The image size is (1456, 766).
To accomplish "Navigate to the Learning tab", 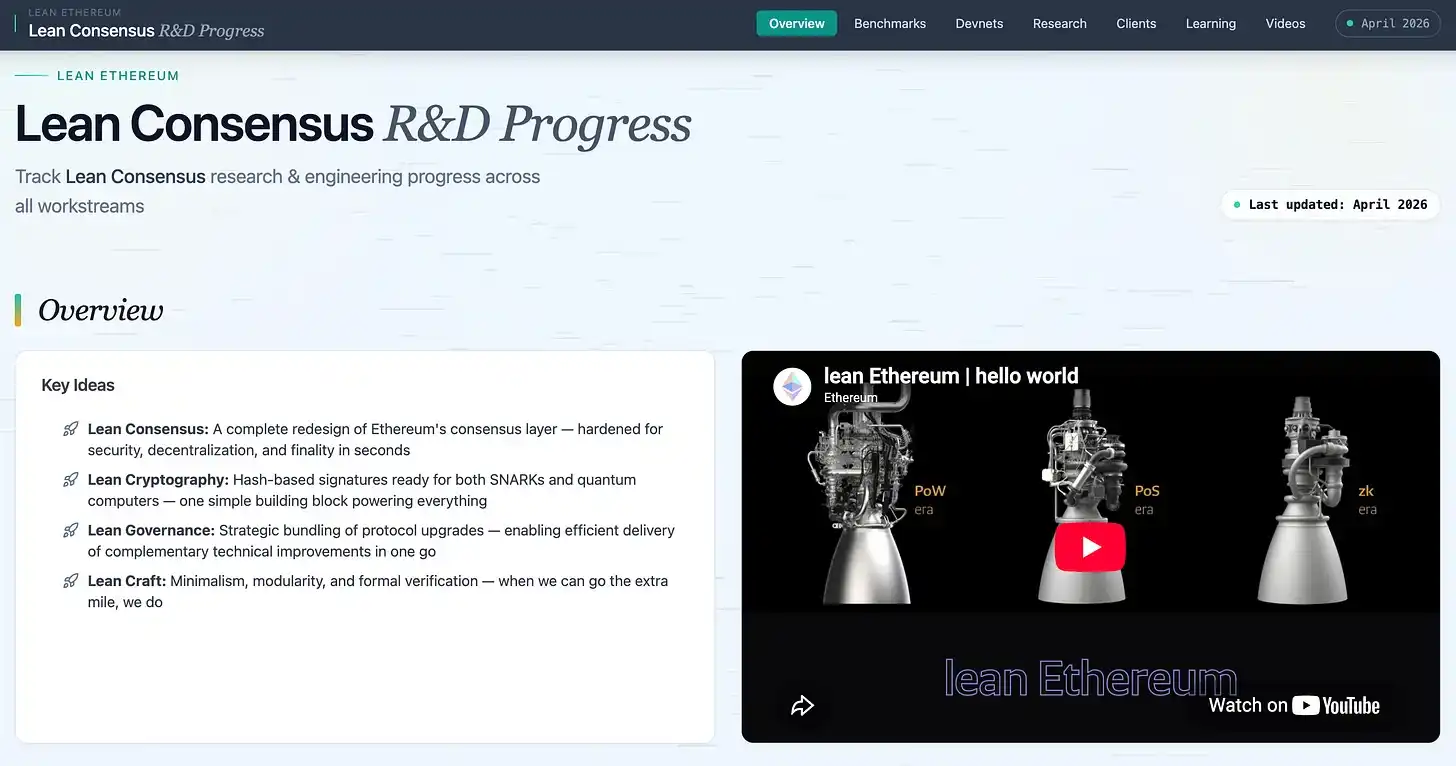I will (x=1211, y=24).
